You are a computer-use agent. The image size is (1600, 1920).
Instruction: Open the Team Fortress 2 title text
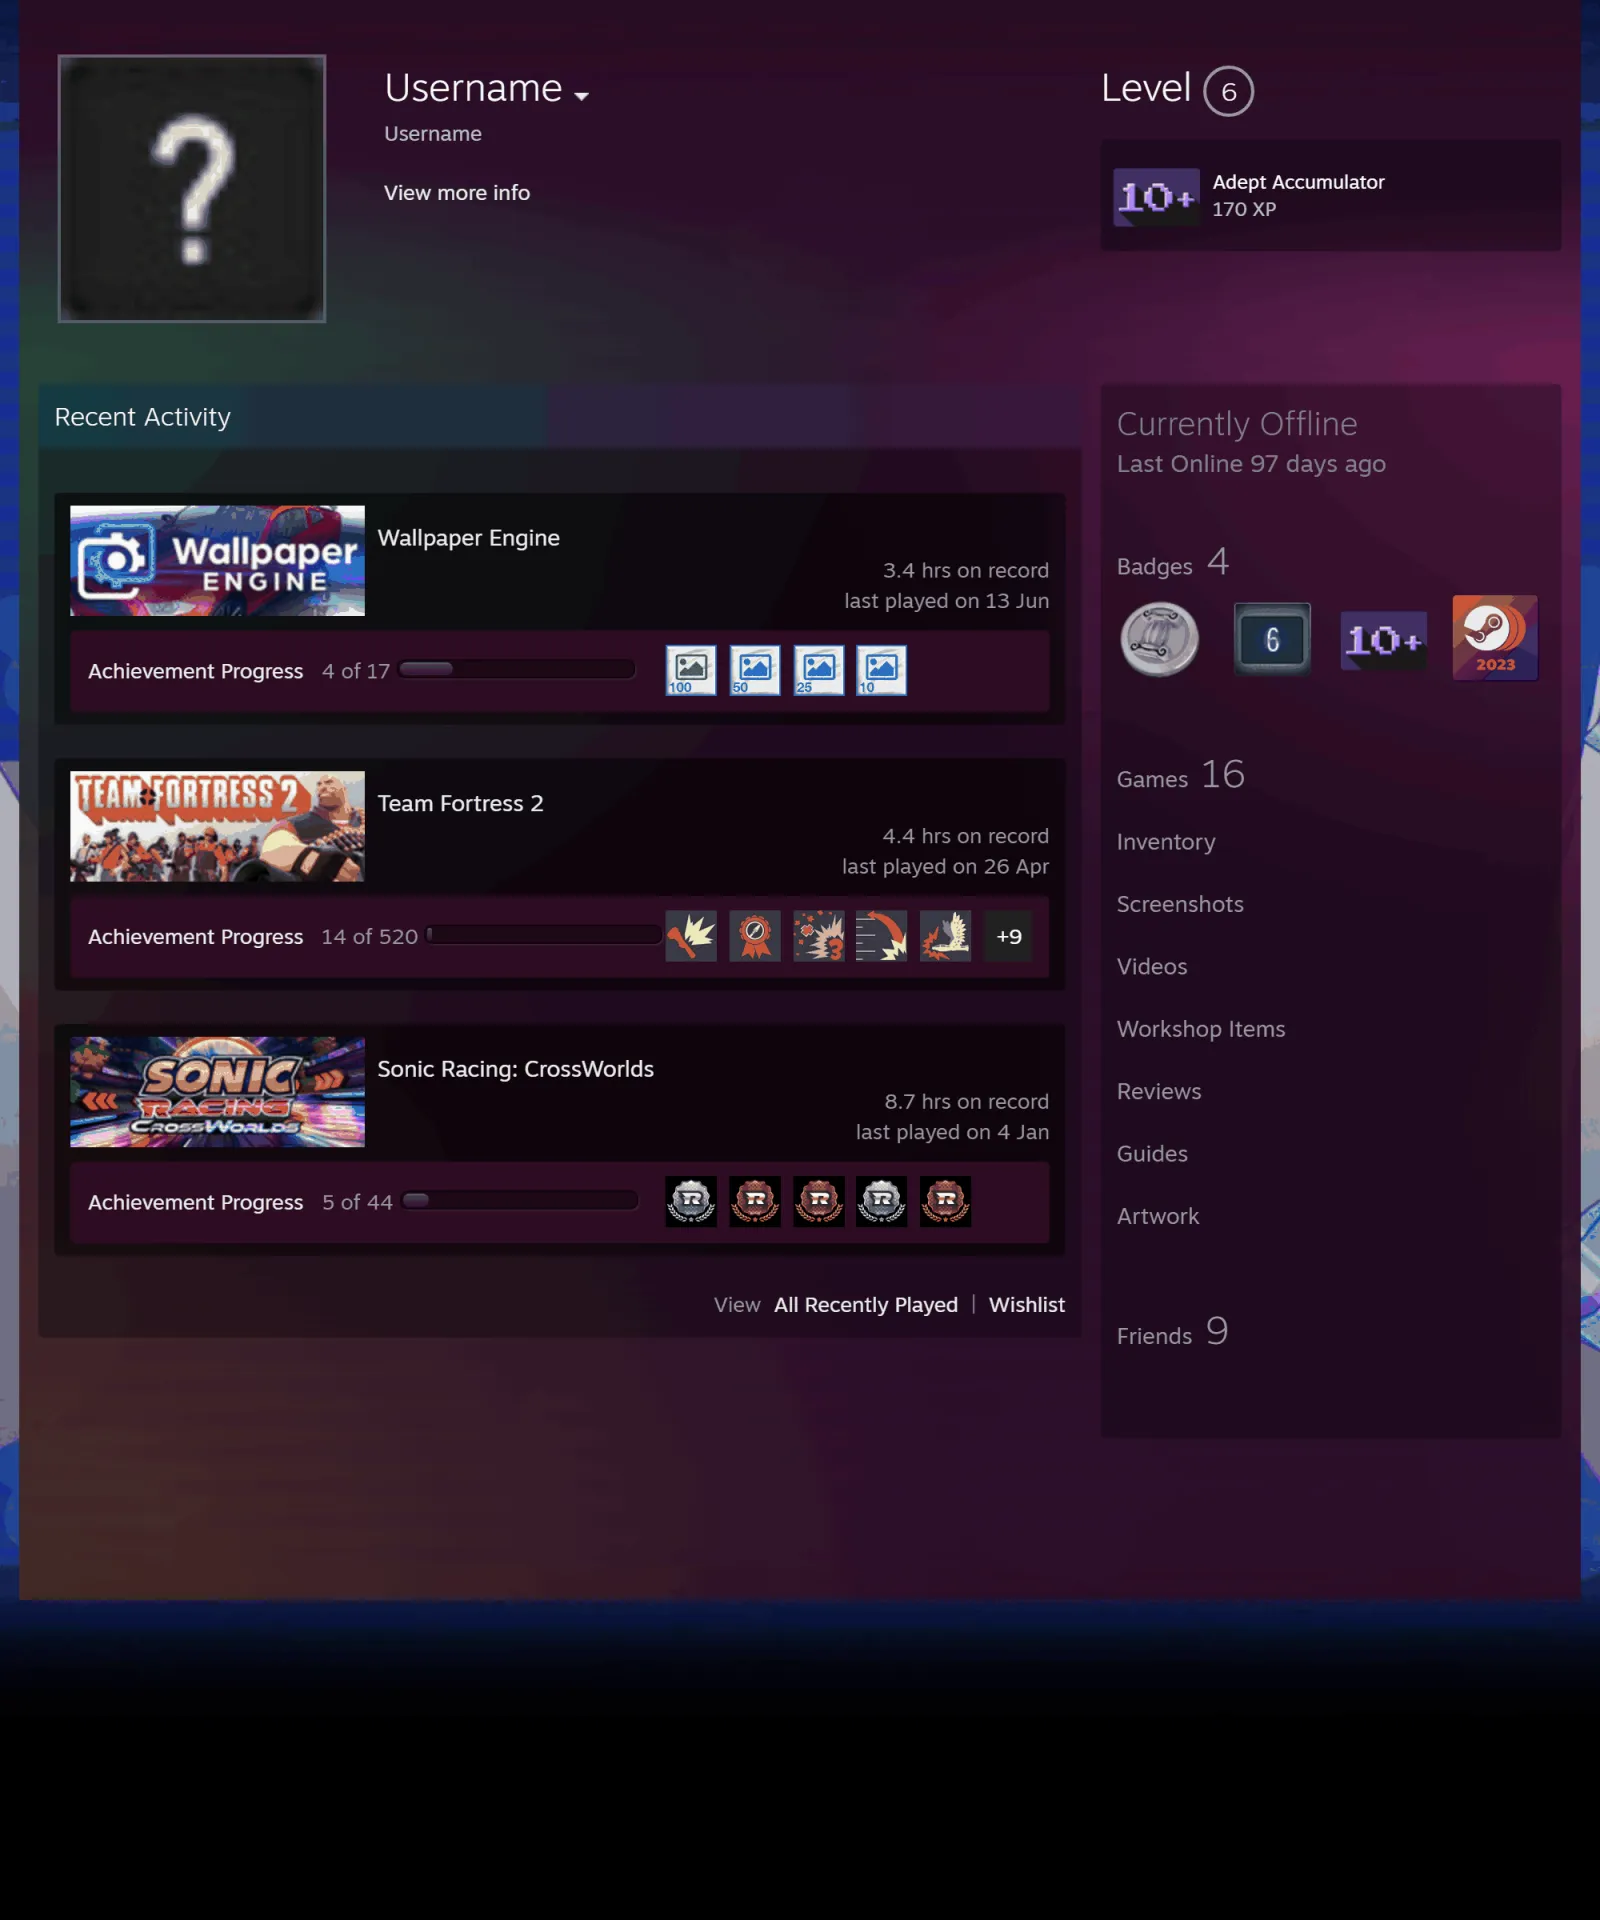(x=461, y=804)
